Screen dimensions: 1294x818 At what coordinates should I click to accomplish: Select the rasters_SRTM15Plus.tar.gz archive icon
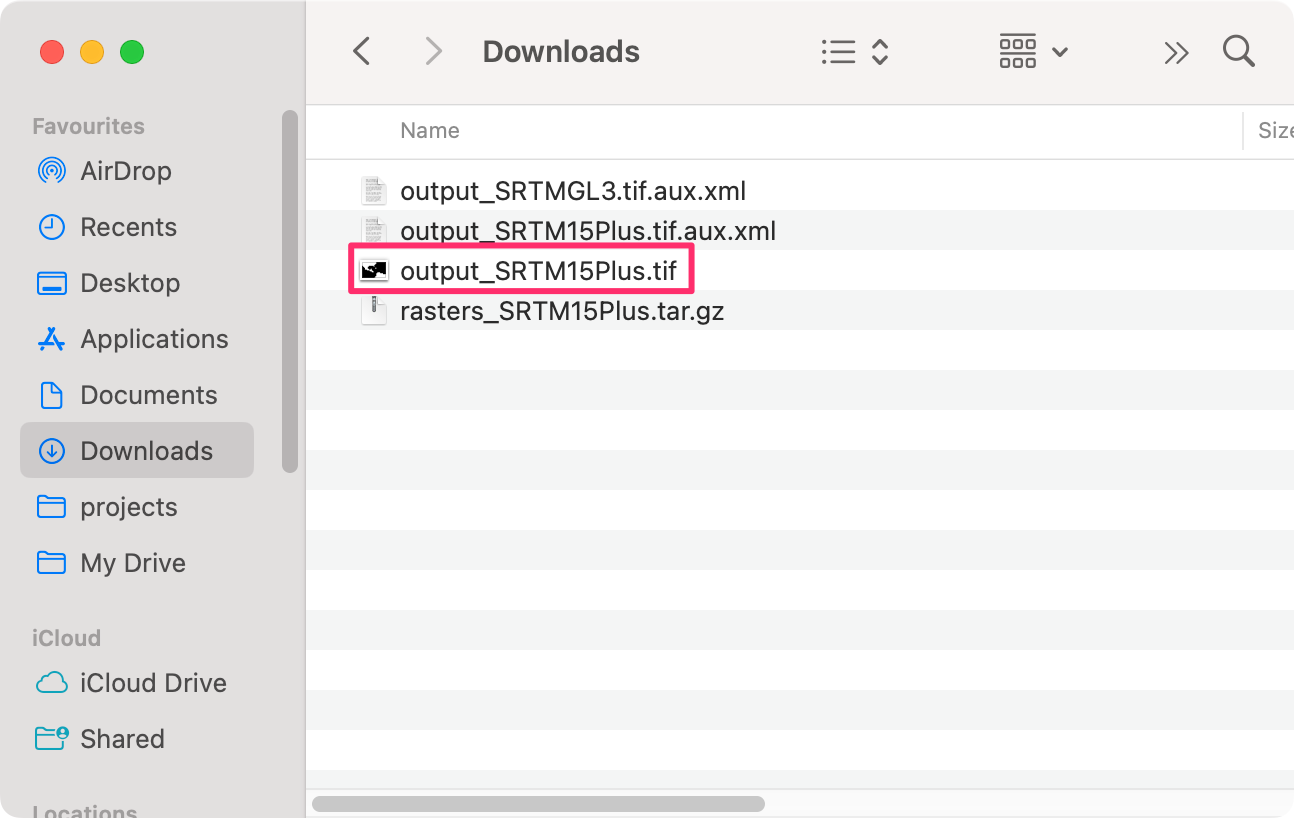(374, 311)
